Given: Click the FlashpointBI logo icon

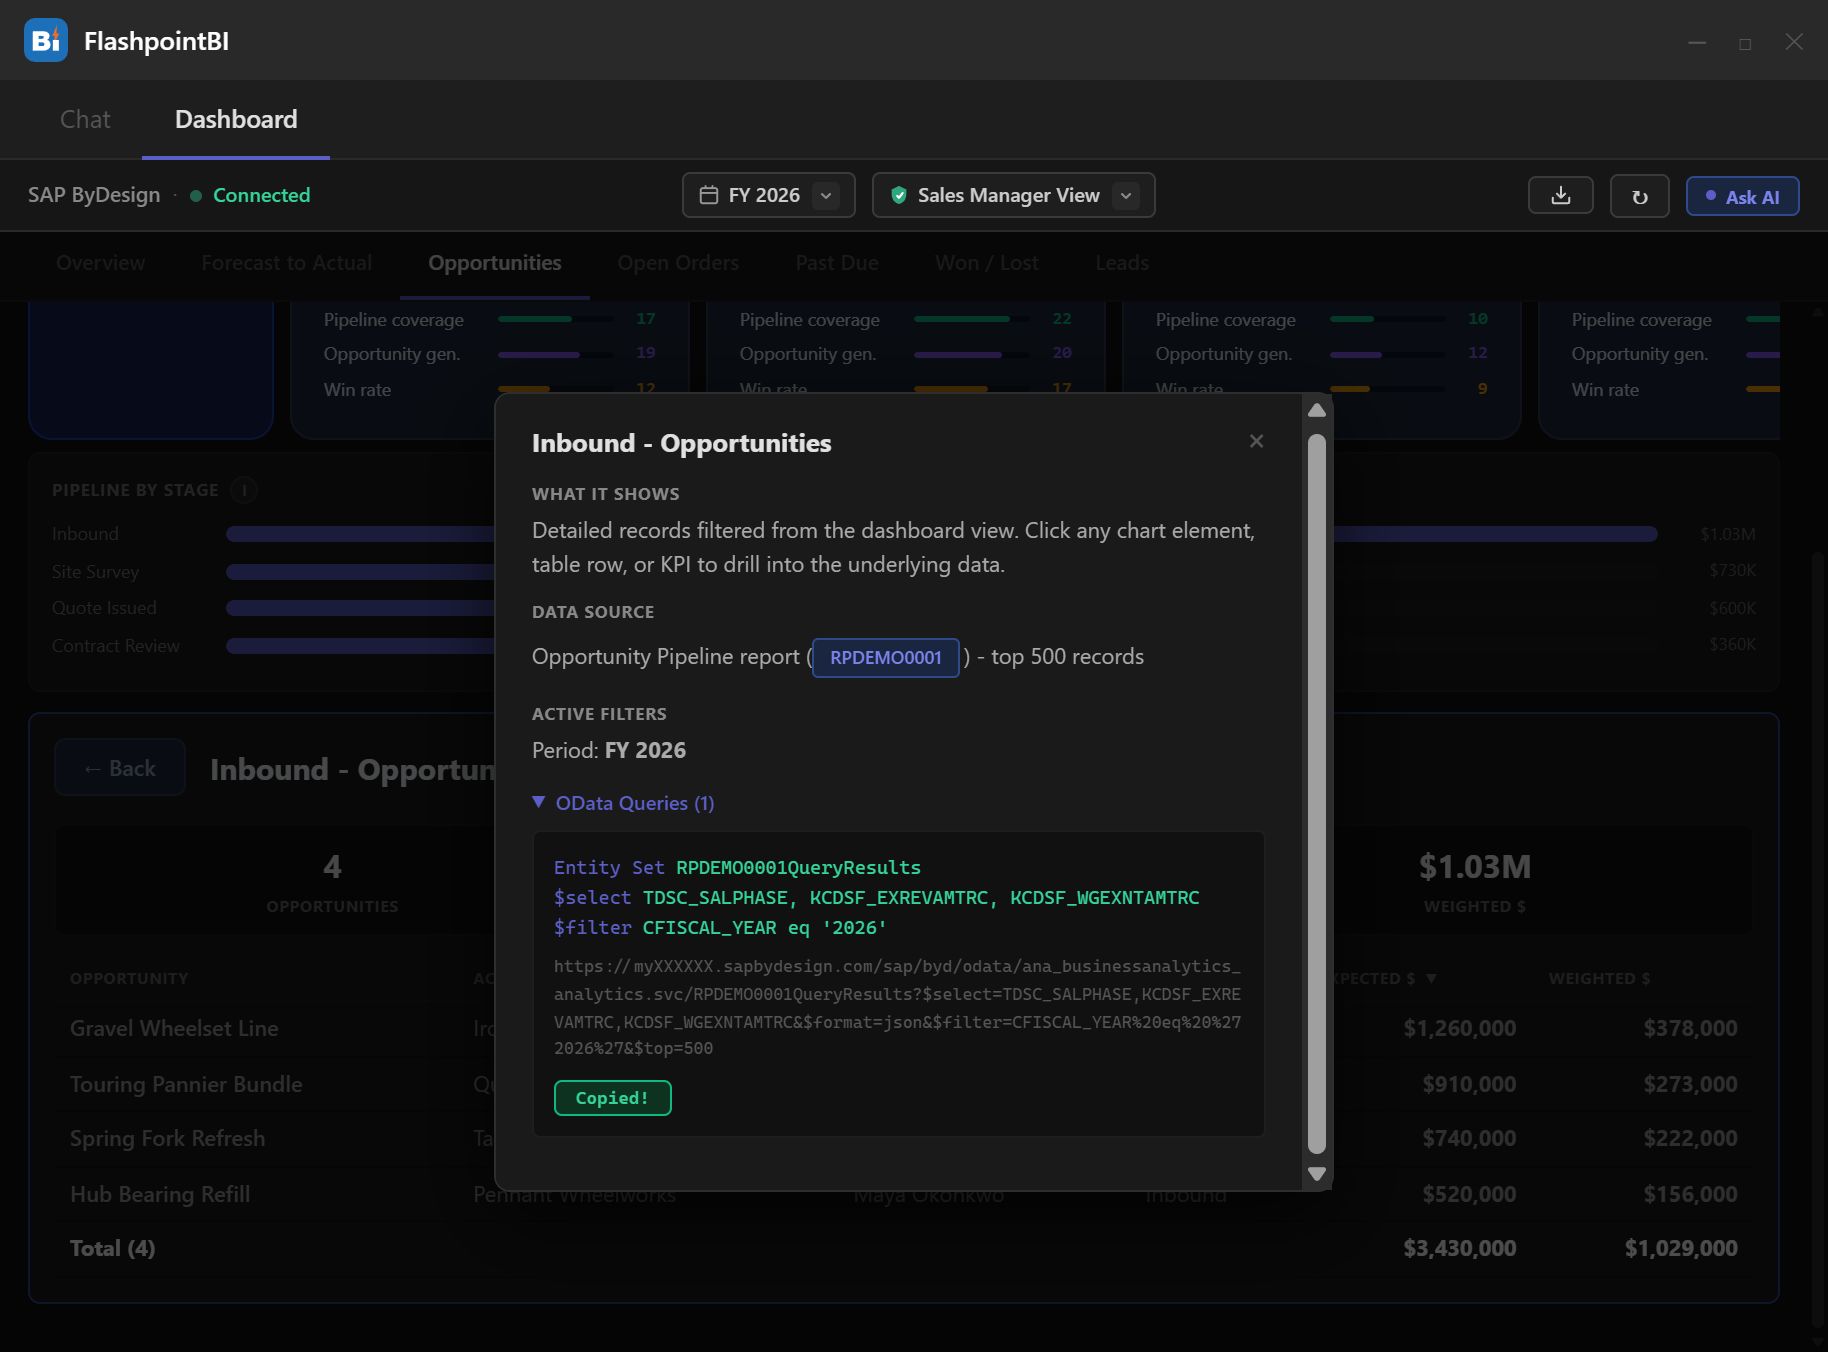Looking at the screenshot, I should (46, 40).
